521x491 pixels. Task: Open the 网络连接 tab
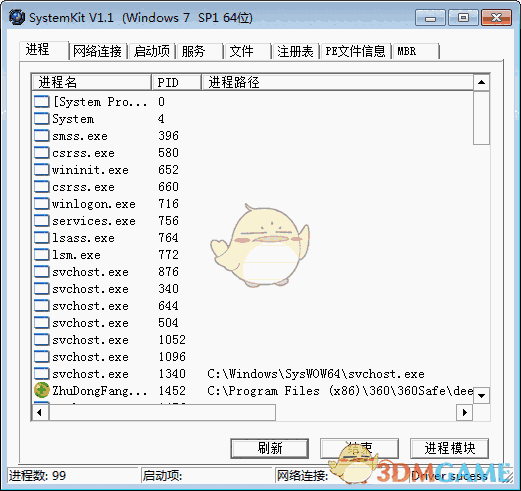tap(98, 52)
